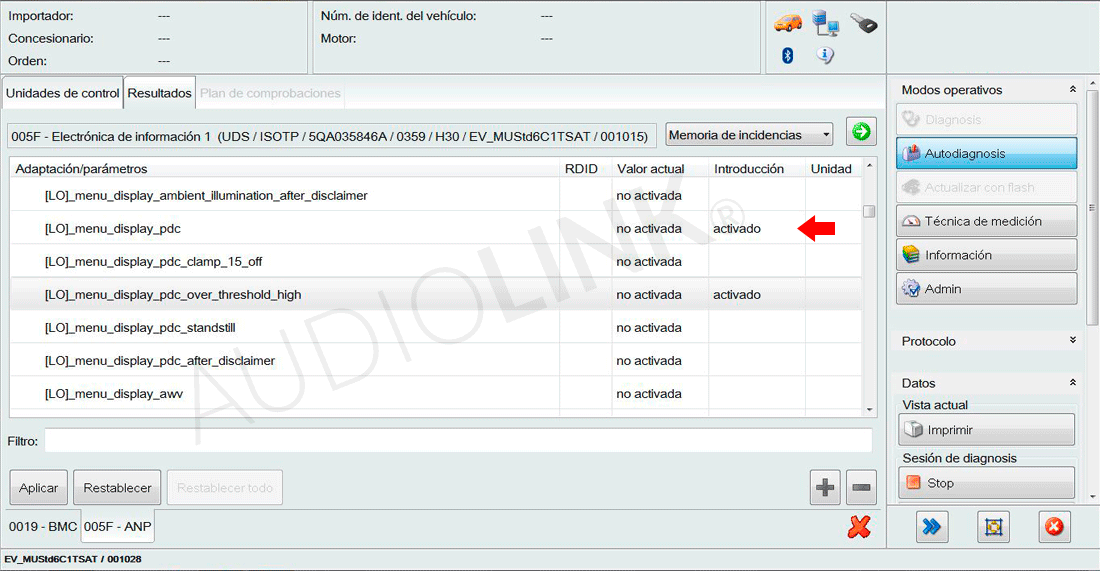Click the Restablecer button
1100x571 pixels.
pos(117,488)
